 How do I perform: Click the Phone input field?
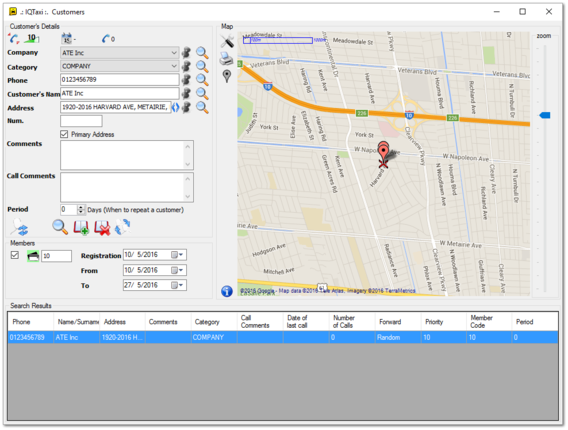coord(120,80)
